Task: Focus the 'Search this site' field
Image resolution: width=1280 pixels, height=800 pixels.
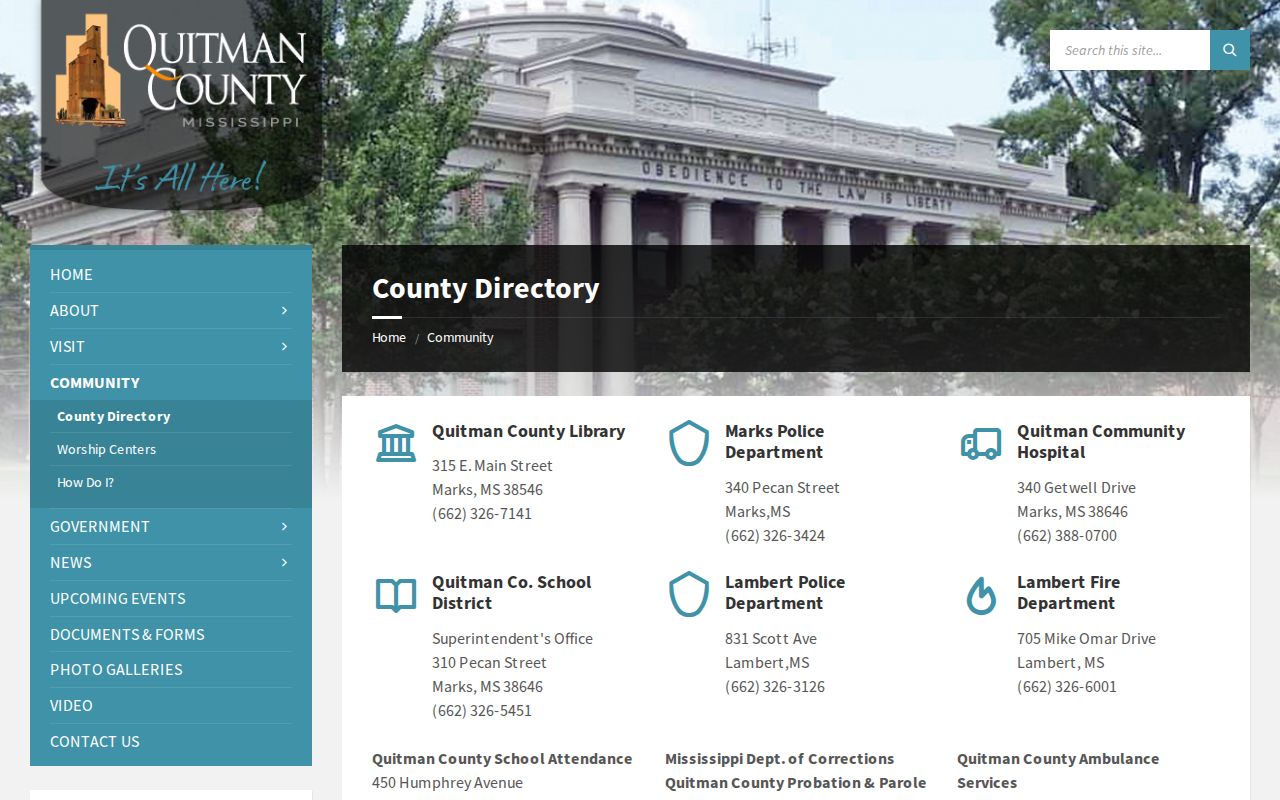Action: click(x=1130, y=50)
